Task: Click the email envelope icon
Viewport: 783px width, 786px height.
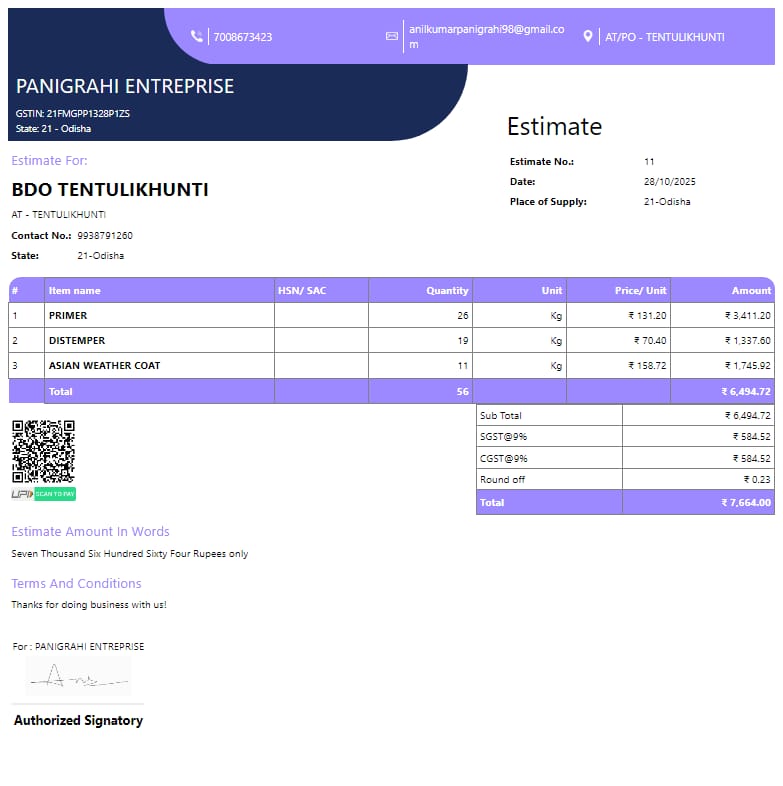Action: [x=392, y=37]
